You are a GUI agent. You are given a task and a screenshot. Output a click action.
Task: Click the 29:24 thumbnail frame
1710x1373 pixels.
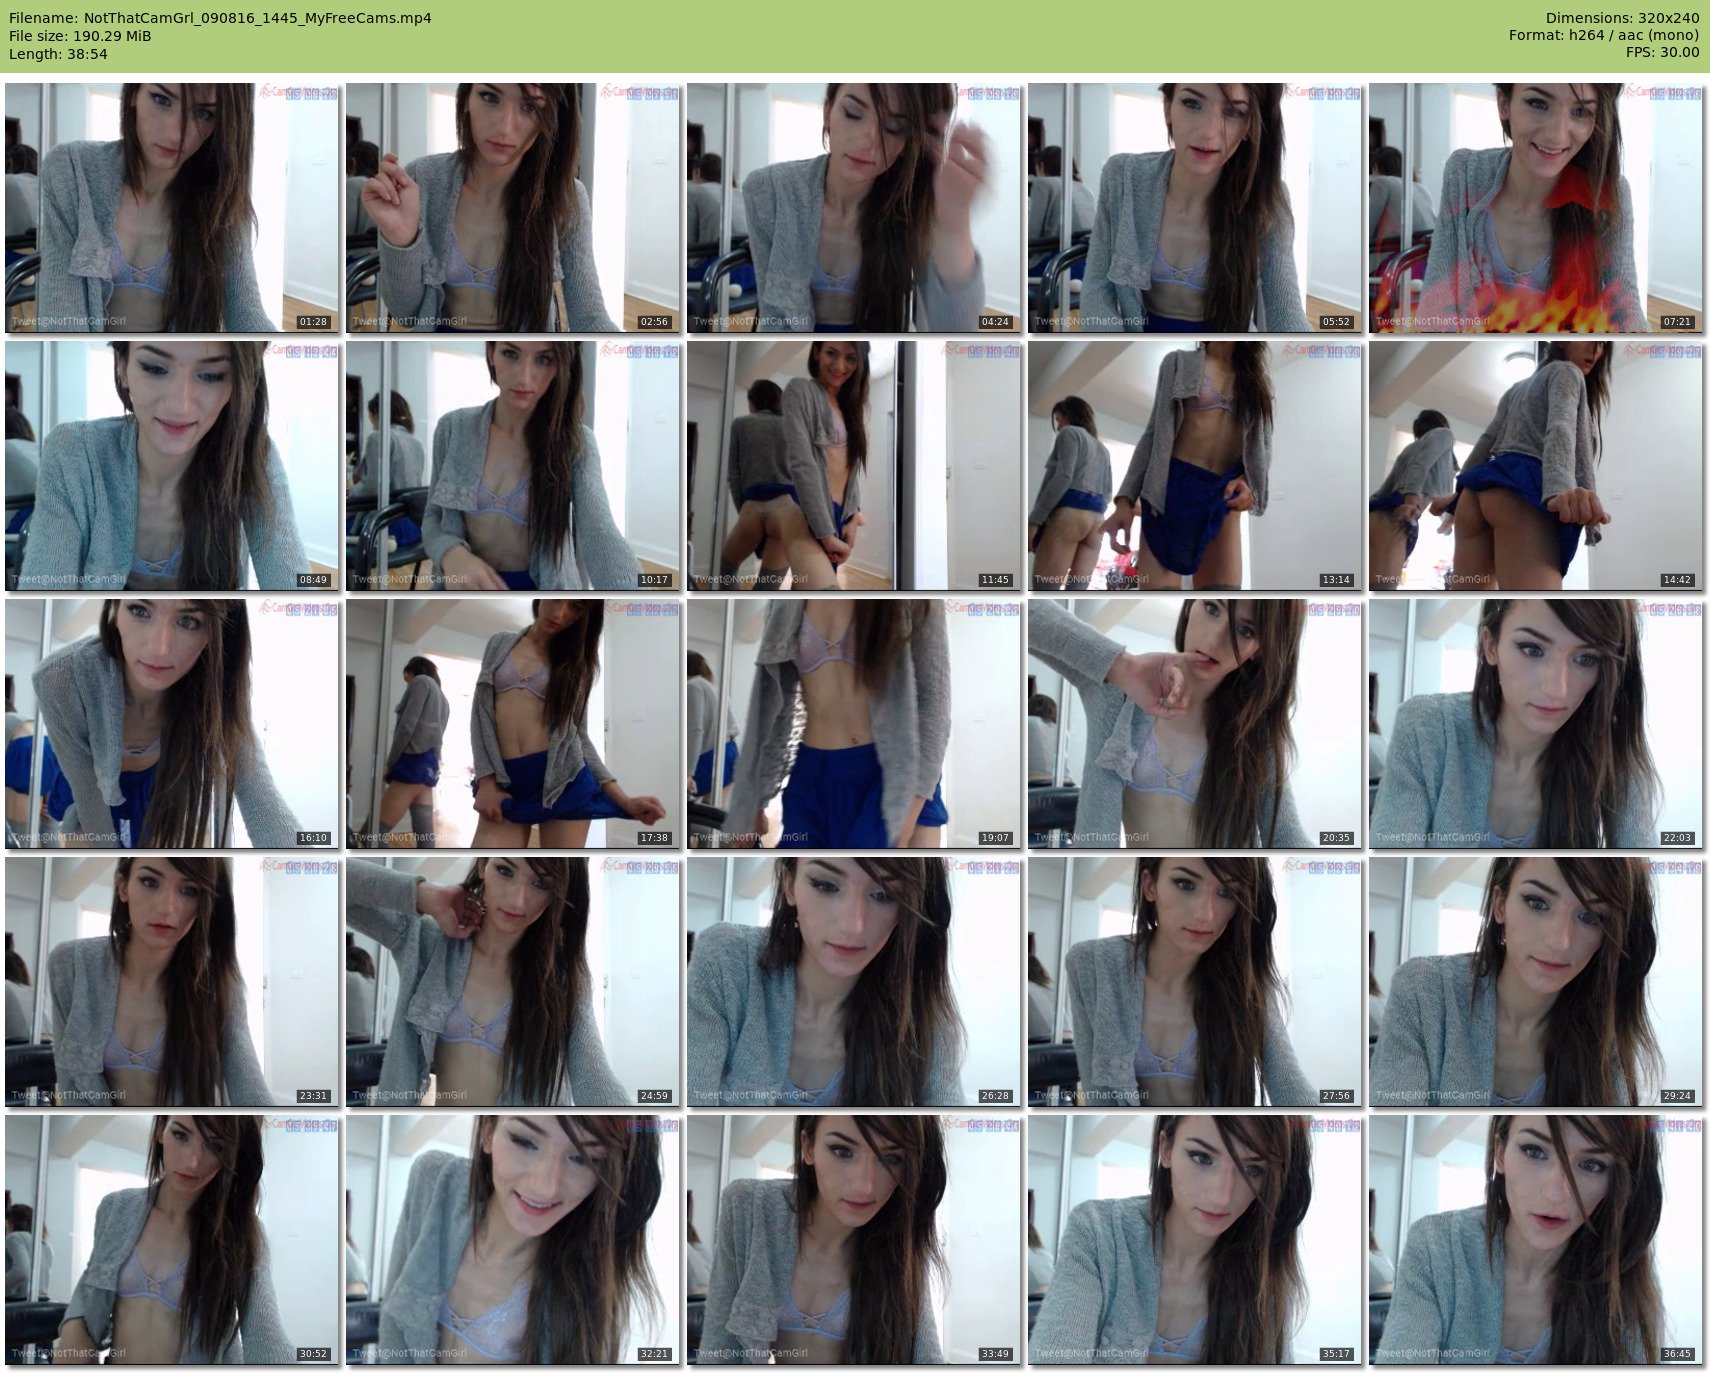tap(1536, 982)
